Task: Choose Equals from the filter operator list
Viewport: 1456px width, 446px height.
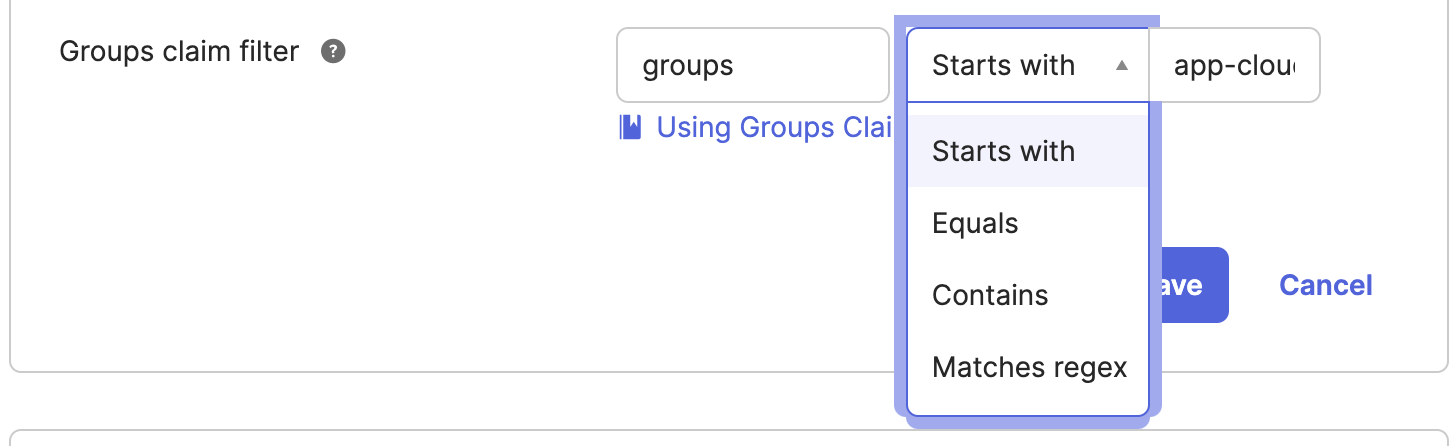Action: 975,223
